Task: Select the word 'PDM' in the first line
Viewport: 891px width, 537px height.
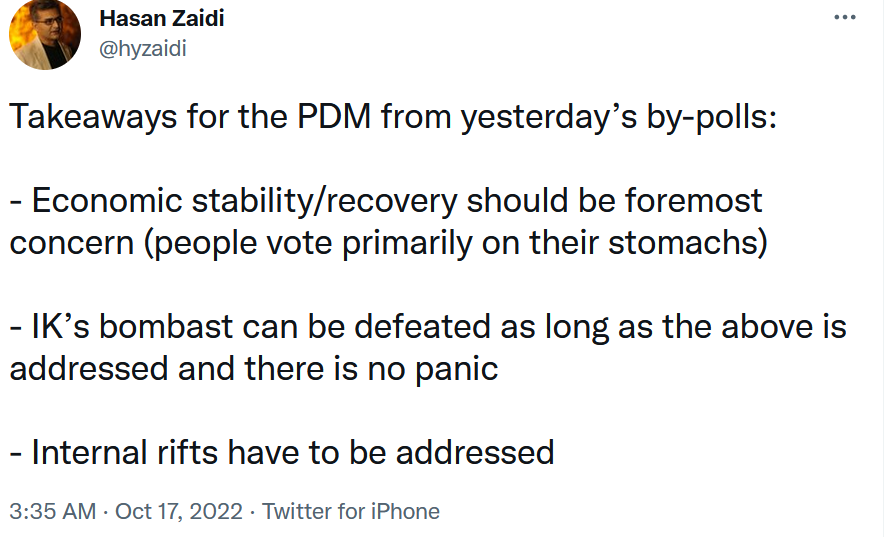Action: (x=334, y=116)
